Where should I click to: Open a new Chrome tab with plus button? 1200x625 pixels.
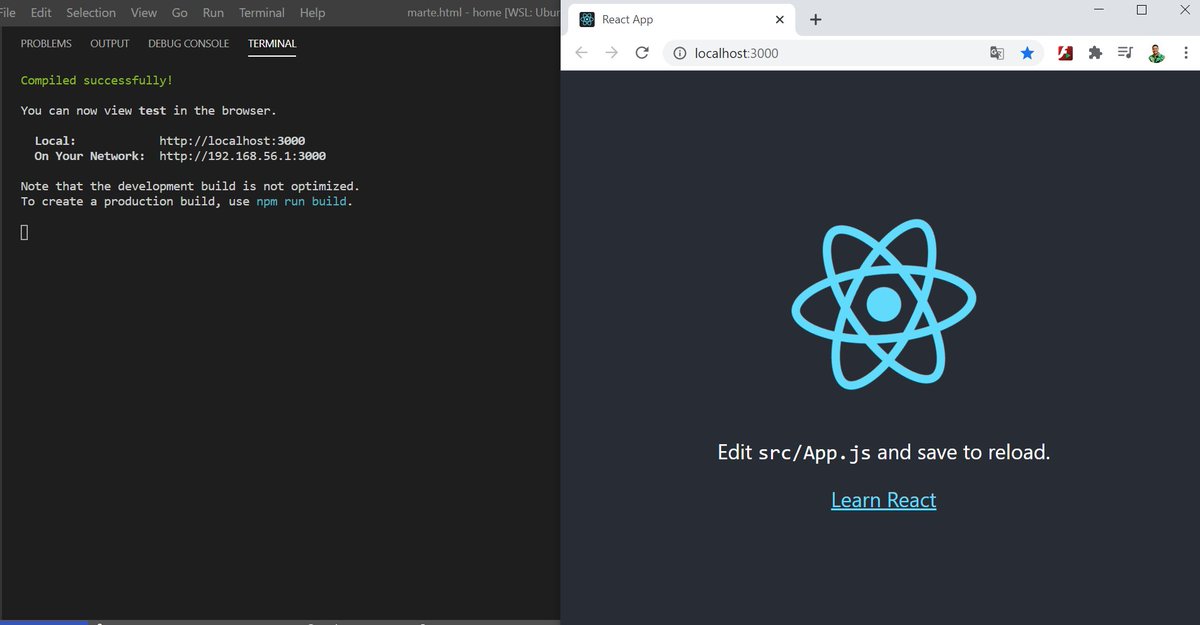pyautogui.click(x=815, y=20)
